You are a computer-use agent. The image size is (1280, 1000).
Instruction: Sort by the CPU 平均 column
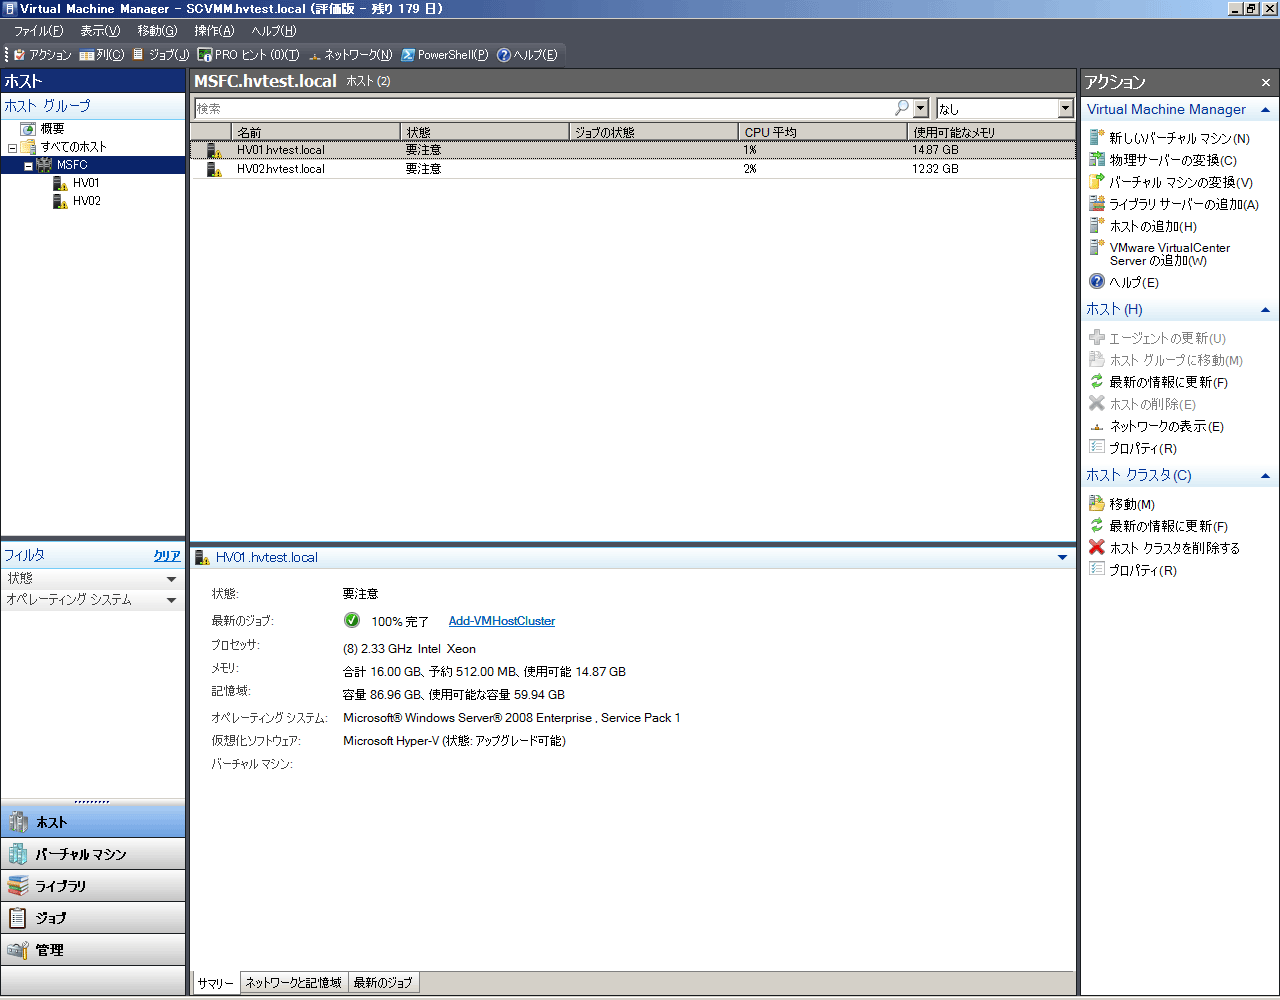click(822, 132)
